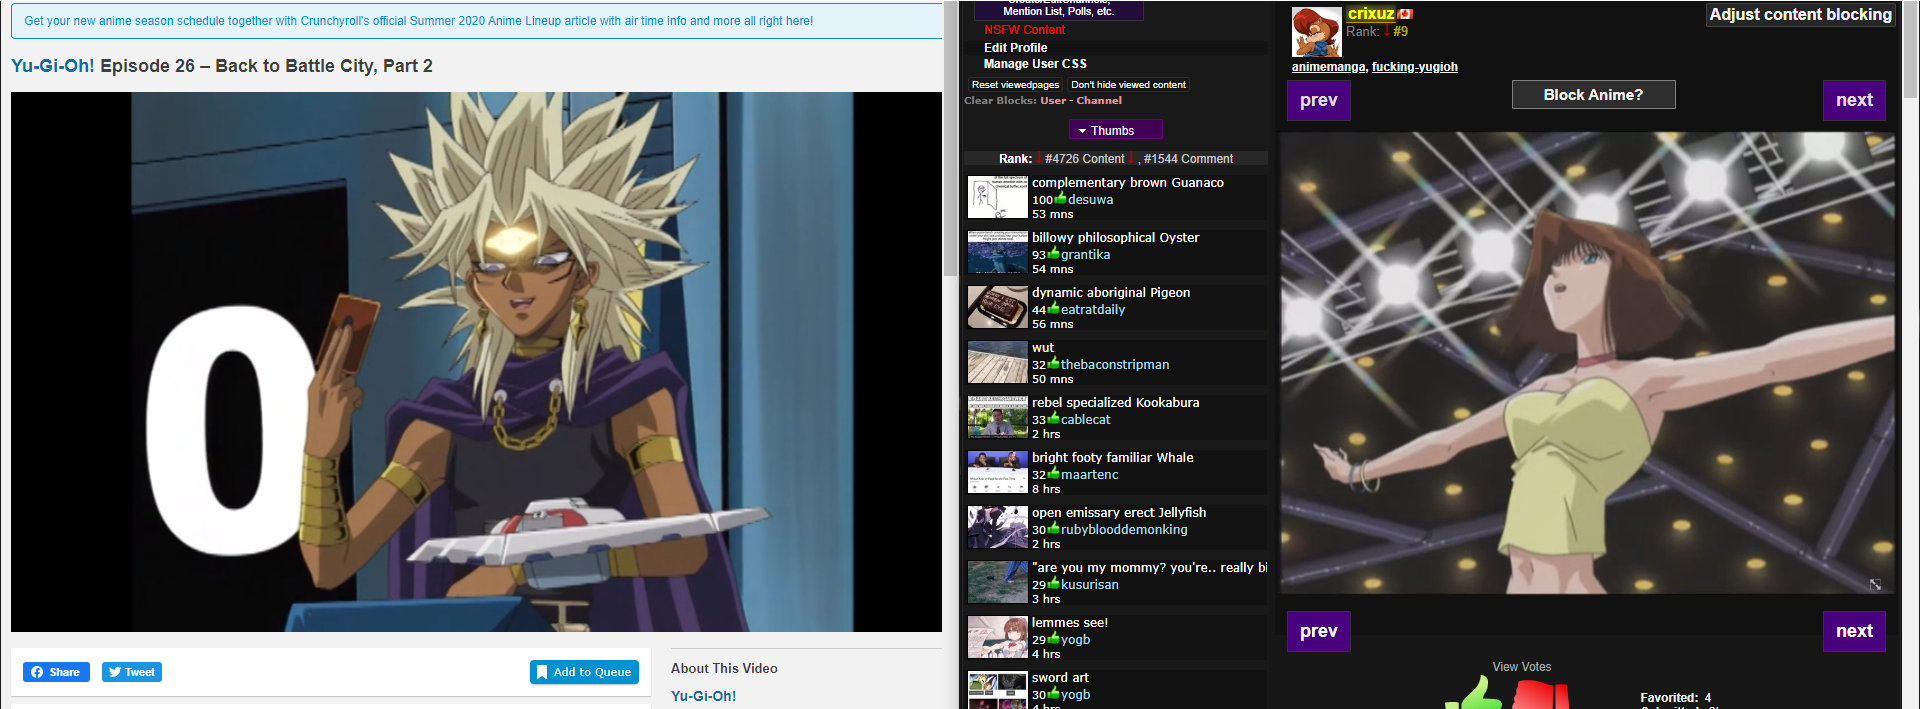Click the bottom next button under the image
1920x709 pixels.
pos(1854,631)
